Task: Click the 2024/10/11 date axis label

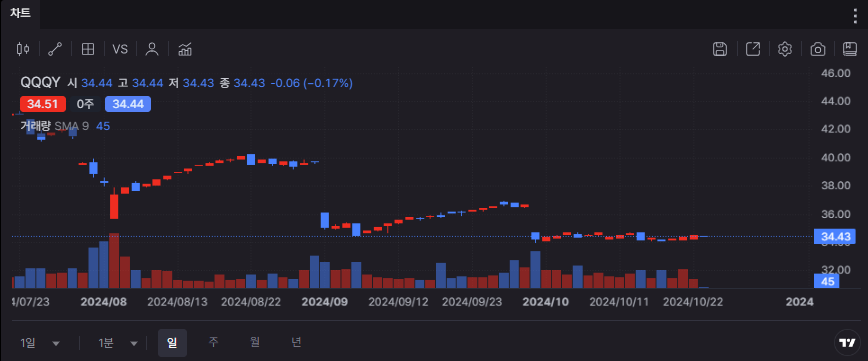Action: (x=619, y=302)
